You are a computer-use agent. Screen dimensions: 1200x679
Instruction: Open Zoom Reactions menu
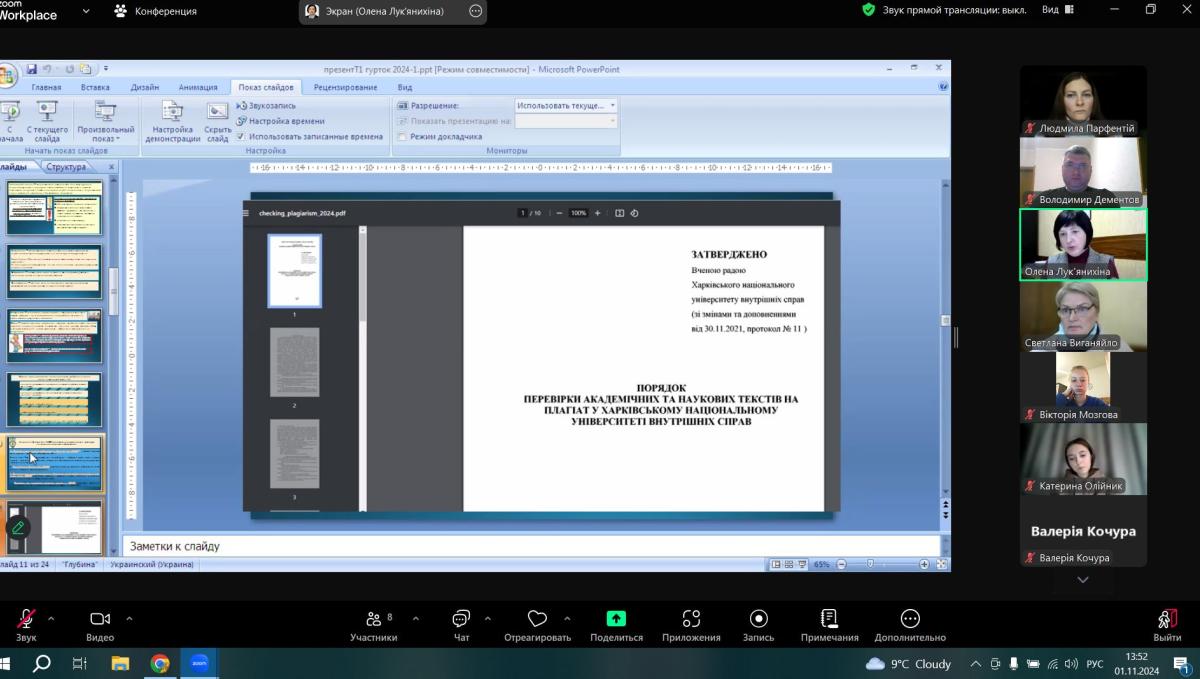(537, 619)
